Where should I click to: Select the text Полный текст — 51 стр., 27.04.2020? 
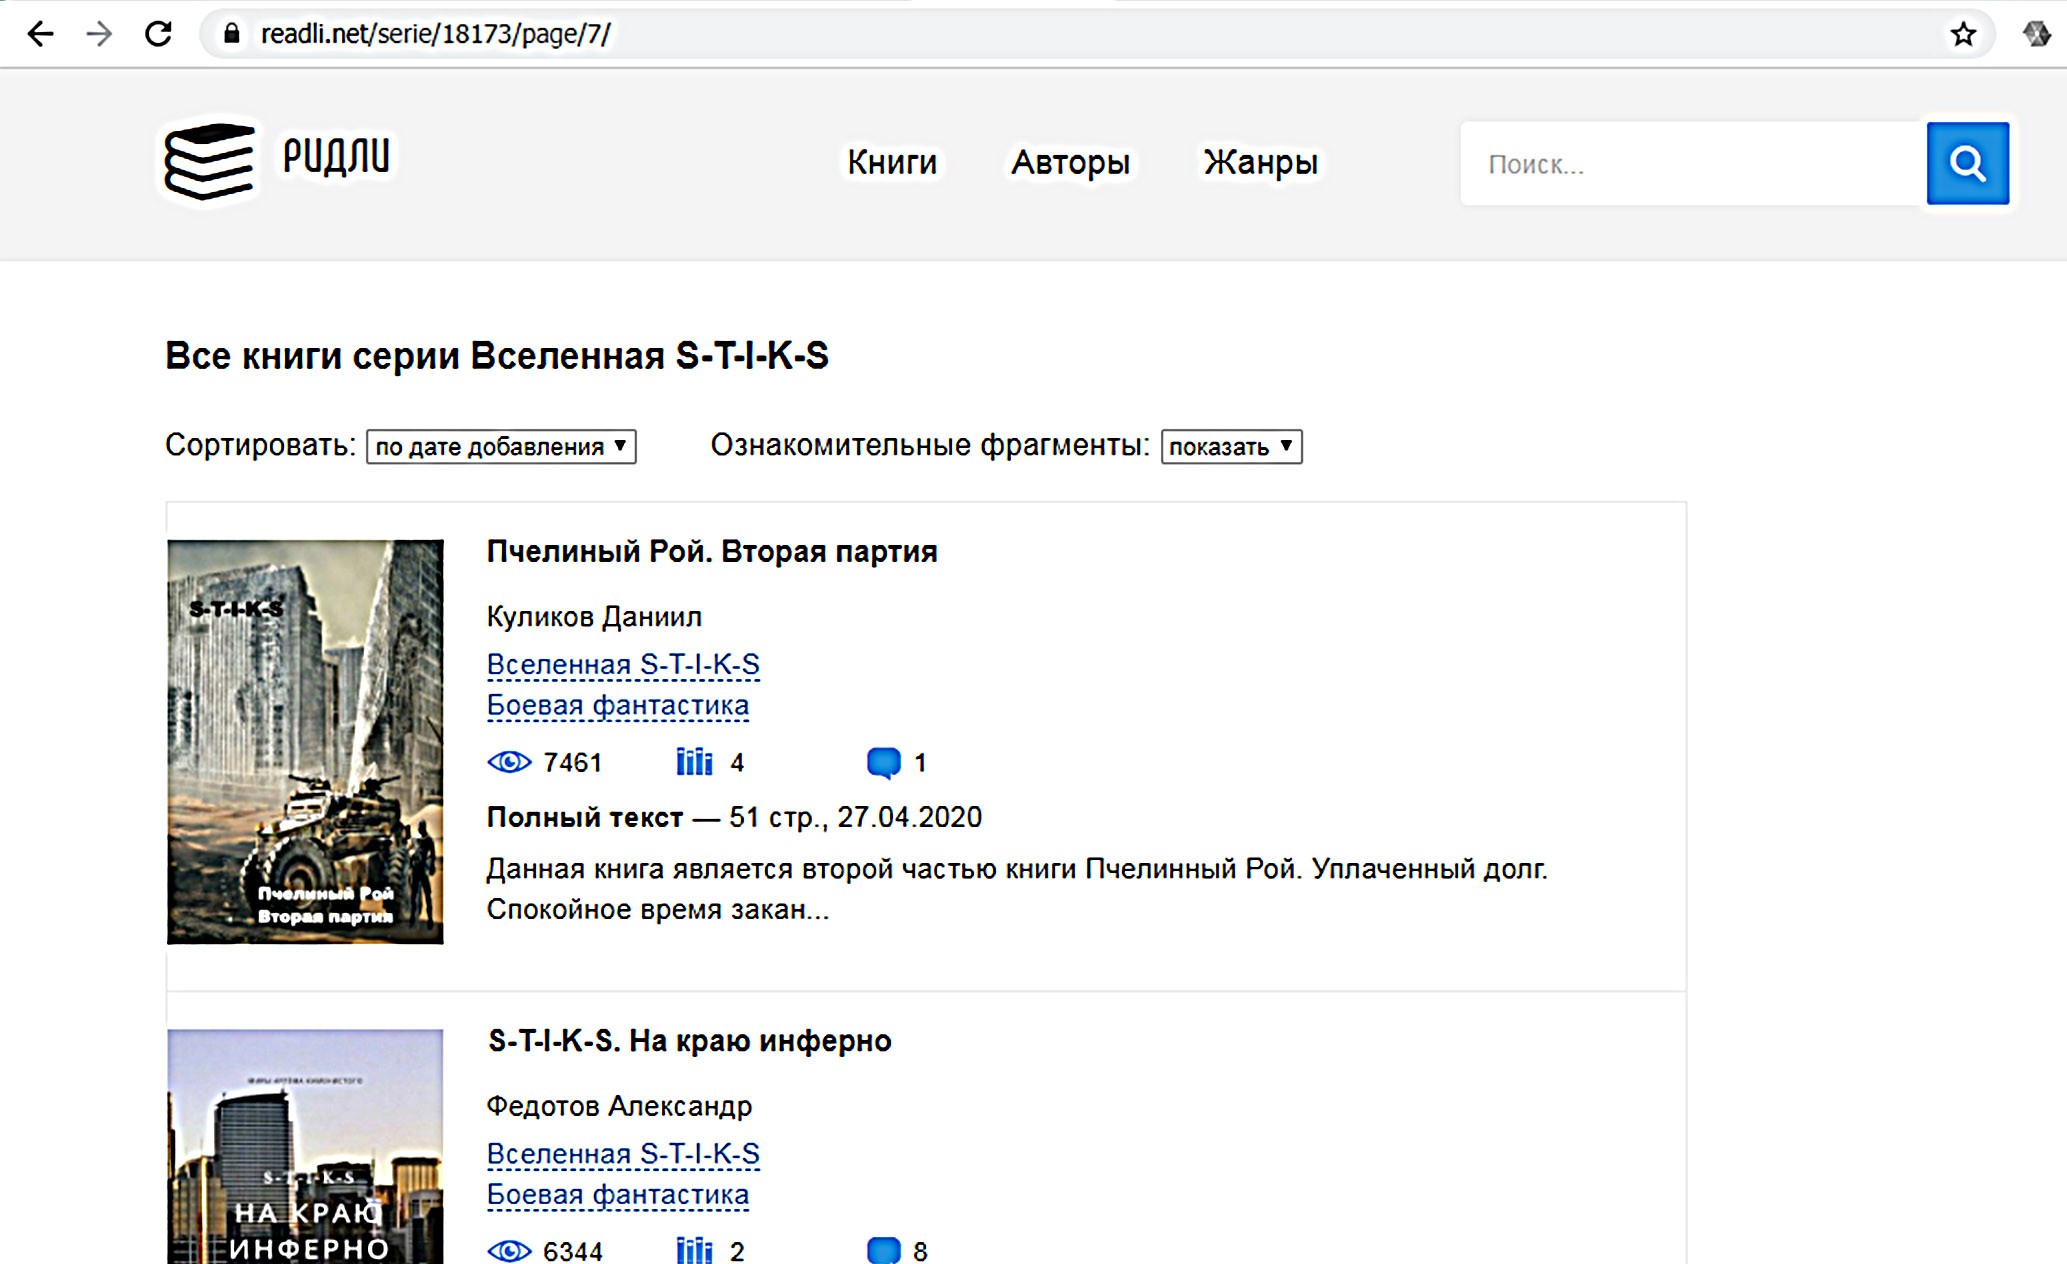tap(734, 817)
